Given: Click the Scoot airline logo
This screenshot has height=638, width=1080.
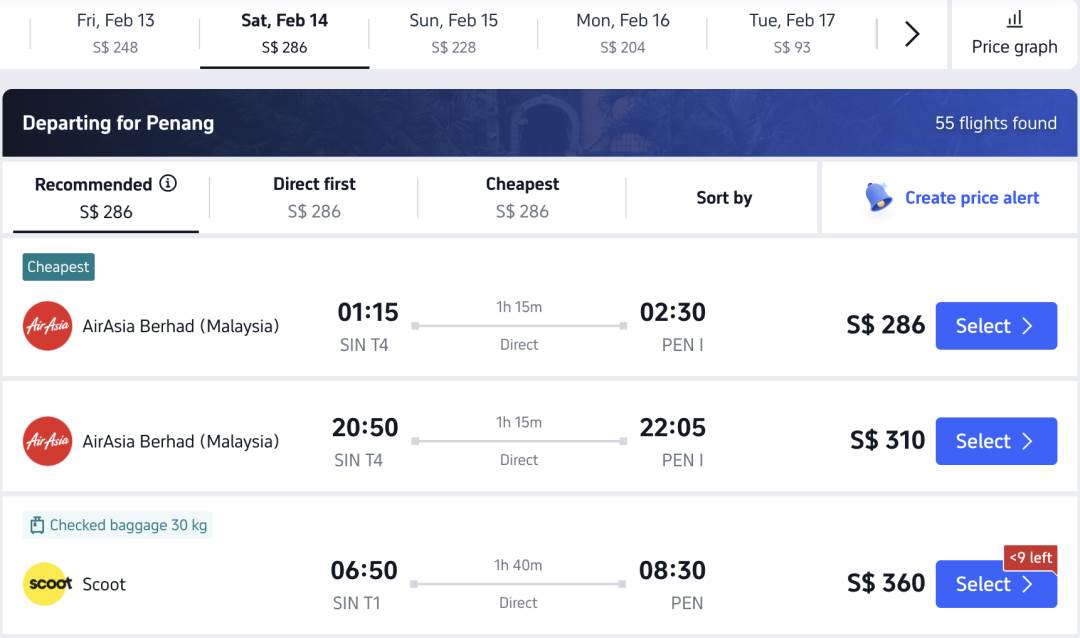Looking at the screenshot, I should tap(48, 584).
